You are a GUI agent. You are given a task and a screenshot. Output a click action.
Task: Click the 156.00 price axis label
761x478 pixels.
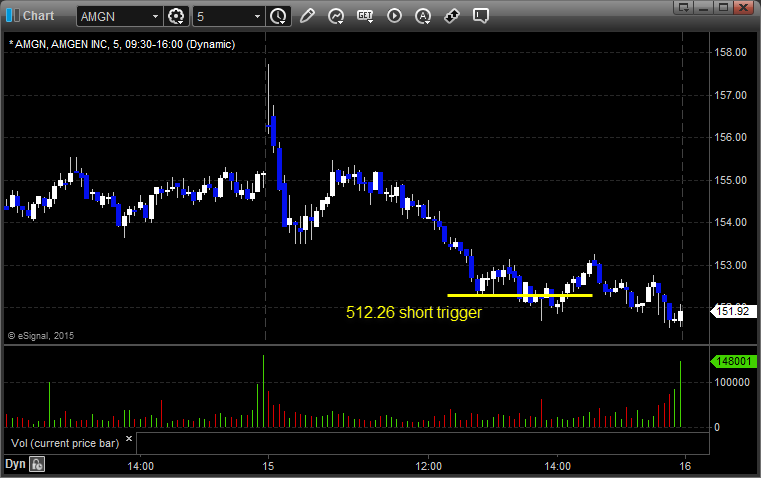pos(730,137)
